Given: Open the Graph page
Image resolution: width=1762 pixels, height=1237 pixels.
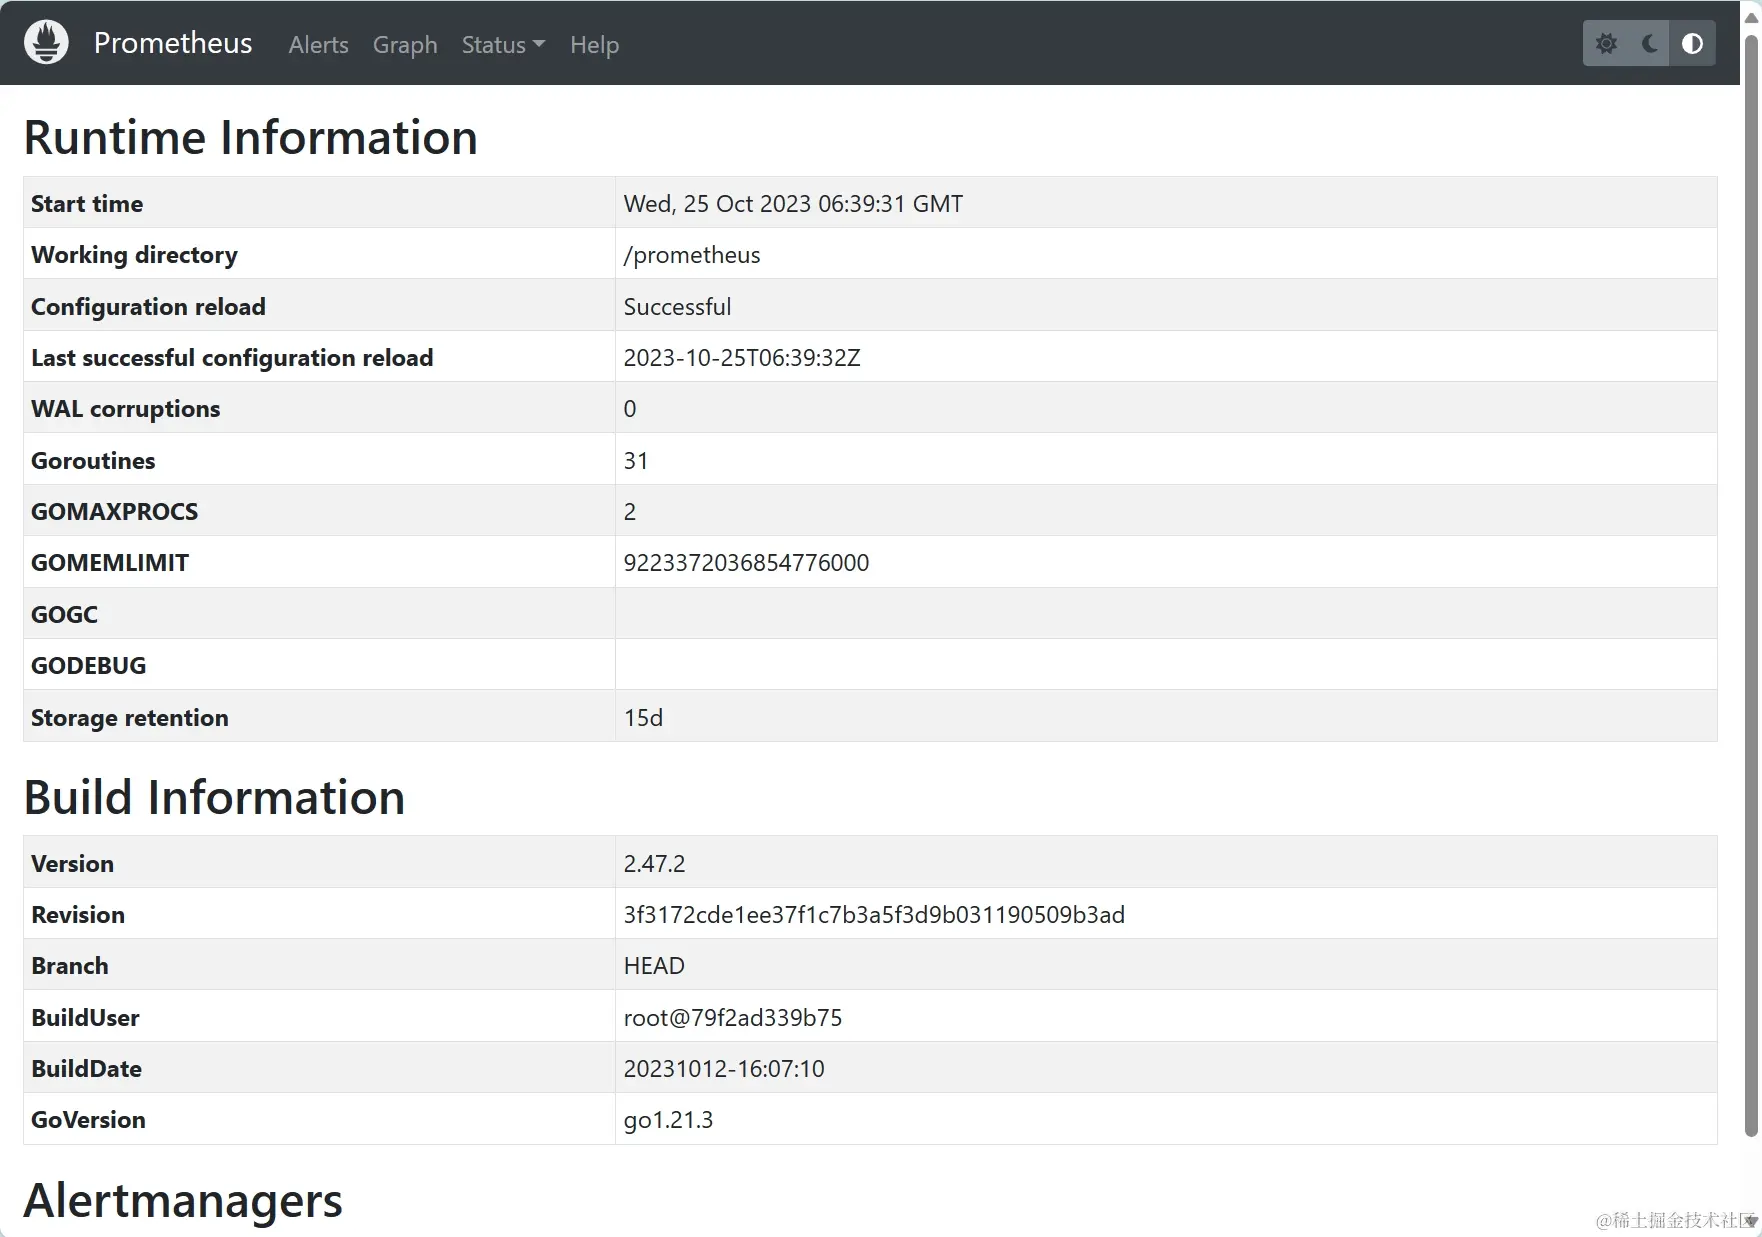Looking at the screenshot, I should point(405,45).
